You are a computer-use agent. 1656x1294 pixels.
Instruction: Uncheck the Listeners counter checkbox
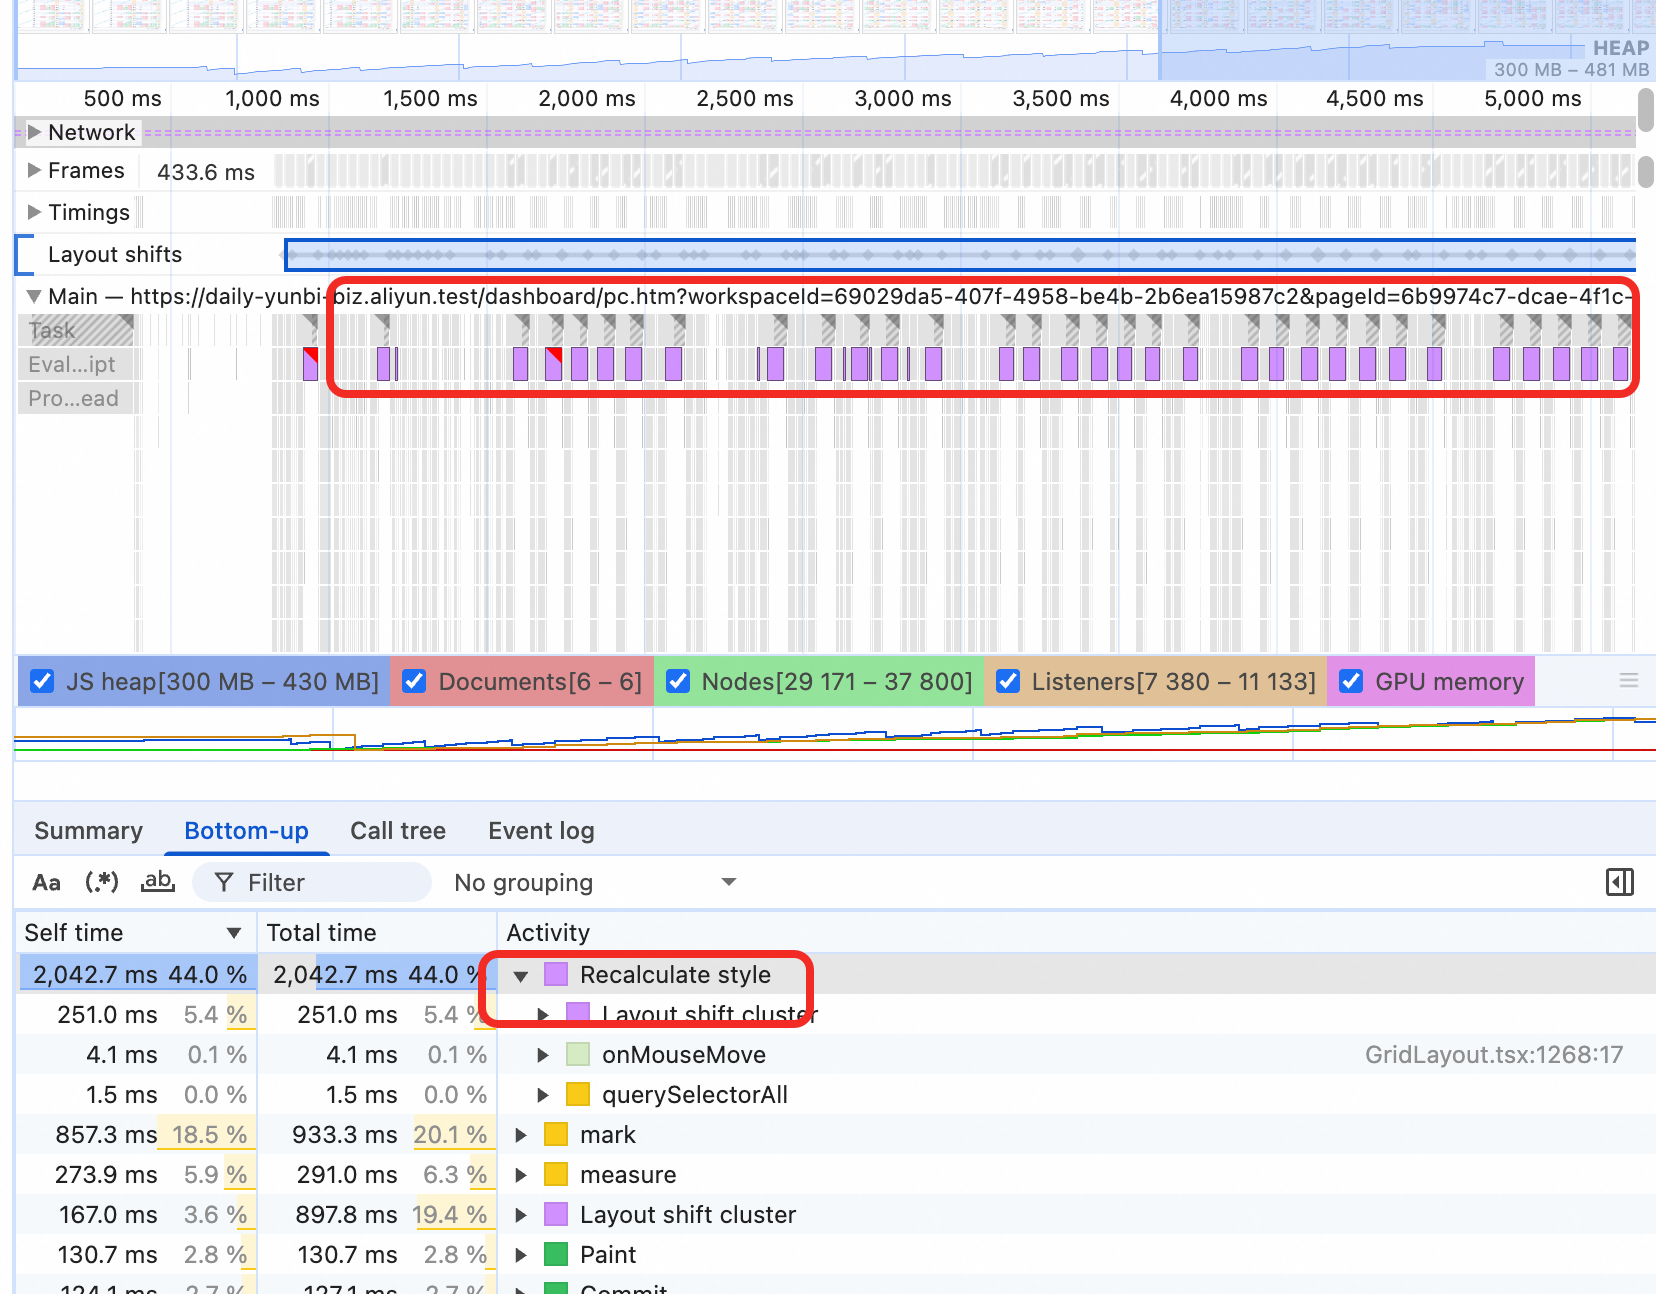tap(1008, 681)
